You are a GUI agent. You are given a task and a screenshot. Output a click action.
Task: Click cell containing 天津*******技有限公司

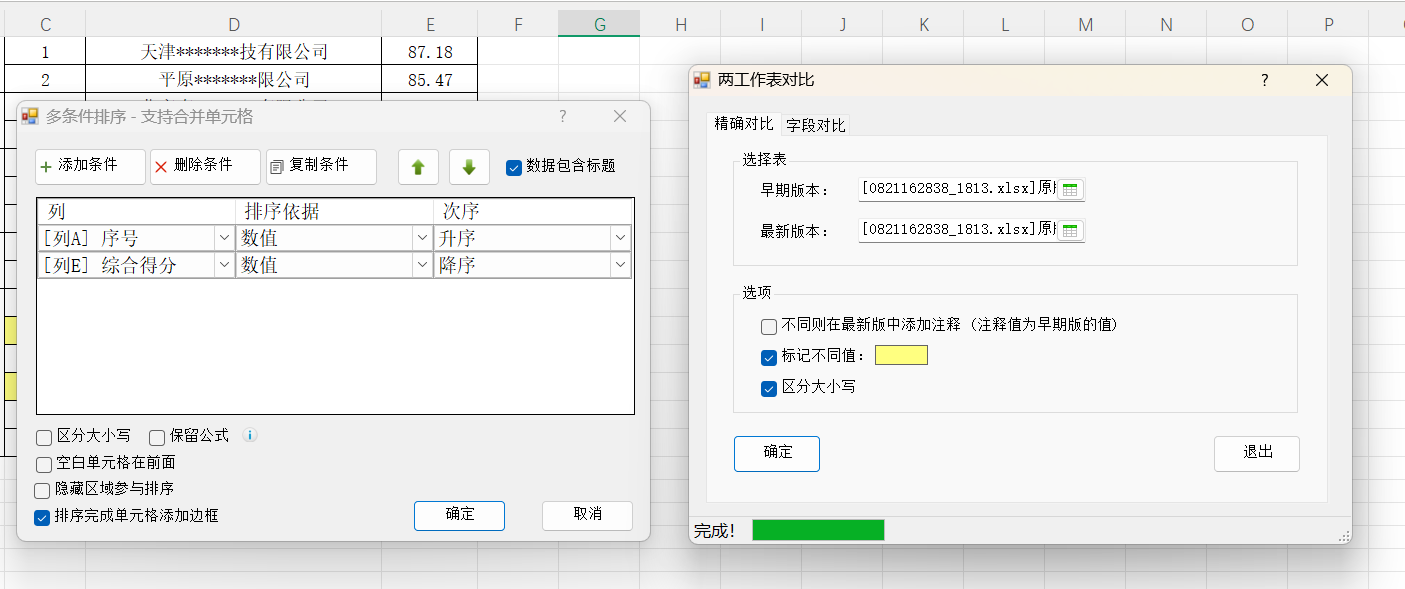234,52
